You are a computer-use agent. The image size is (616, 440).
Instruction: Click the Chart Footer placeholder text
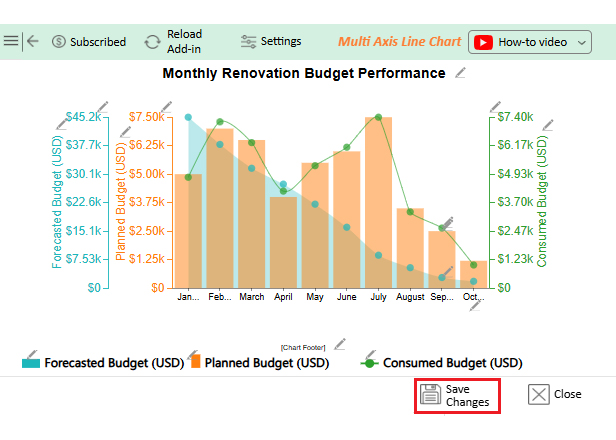303,347
